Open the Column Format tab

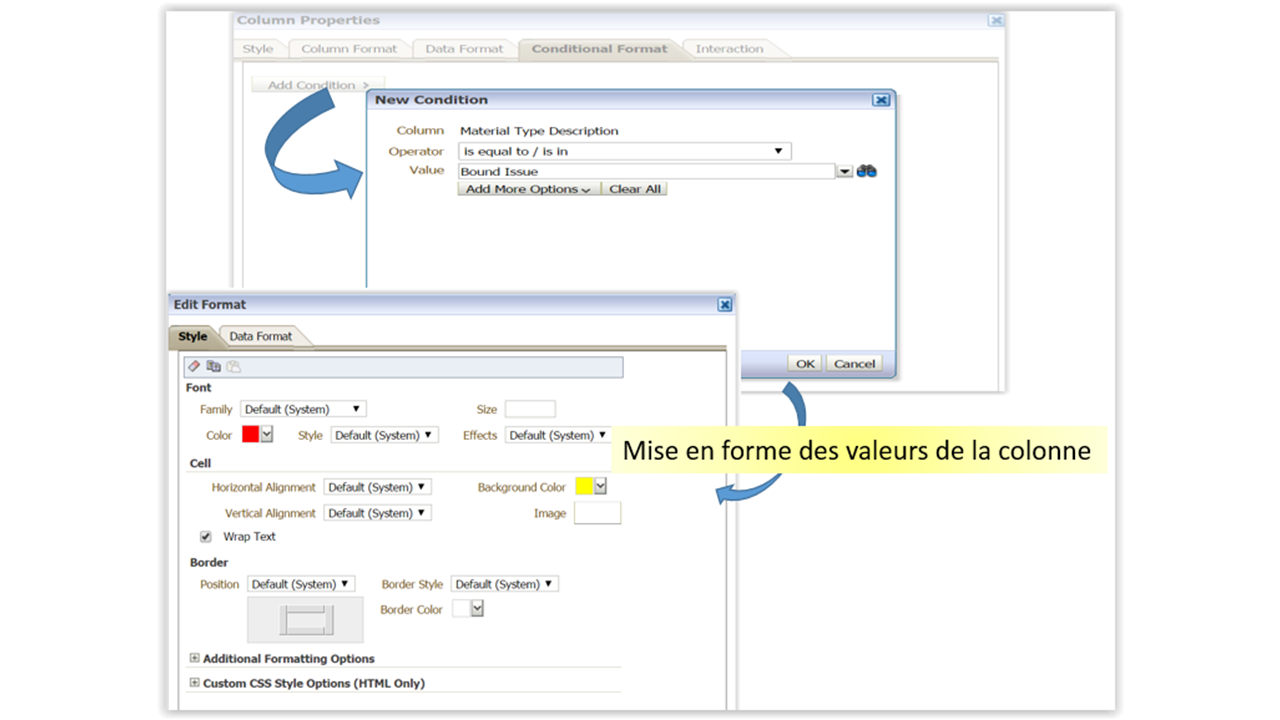coord(349,49)
